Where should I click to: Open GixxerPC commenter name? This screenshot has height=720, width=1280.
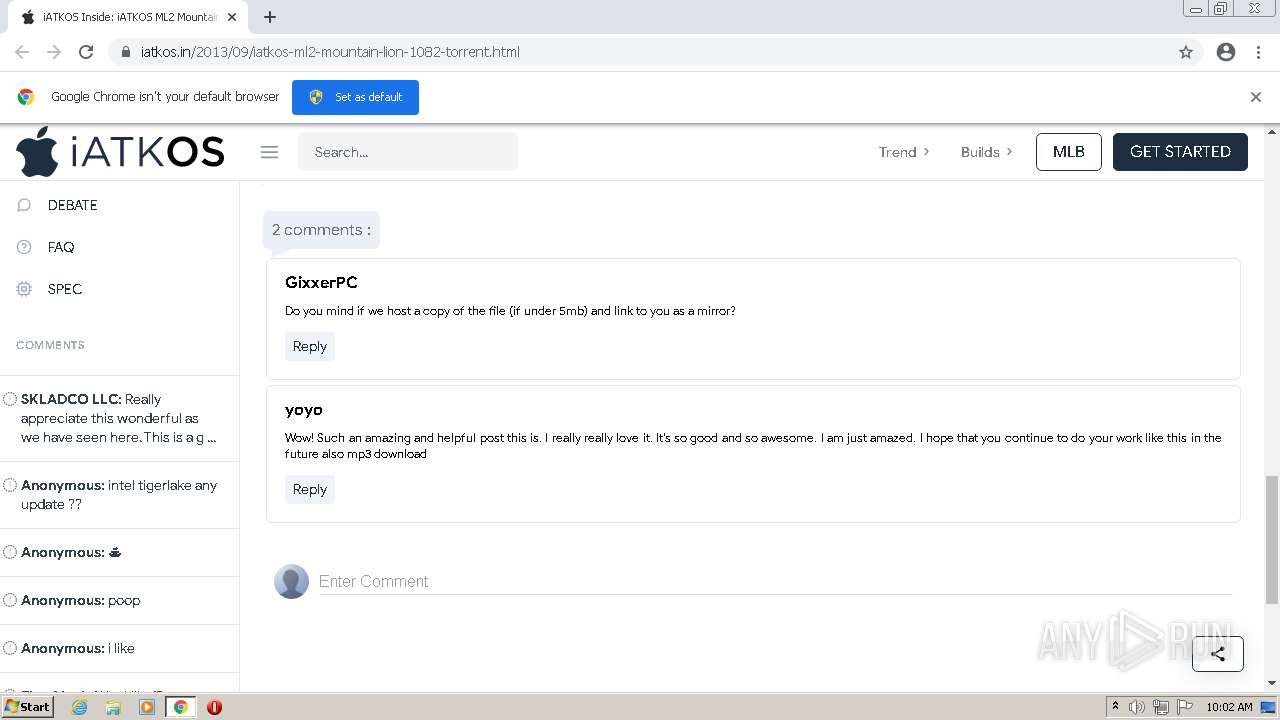click(321, 283)
